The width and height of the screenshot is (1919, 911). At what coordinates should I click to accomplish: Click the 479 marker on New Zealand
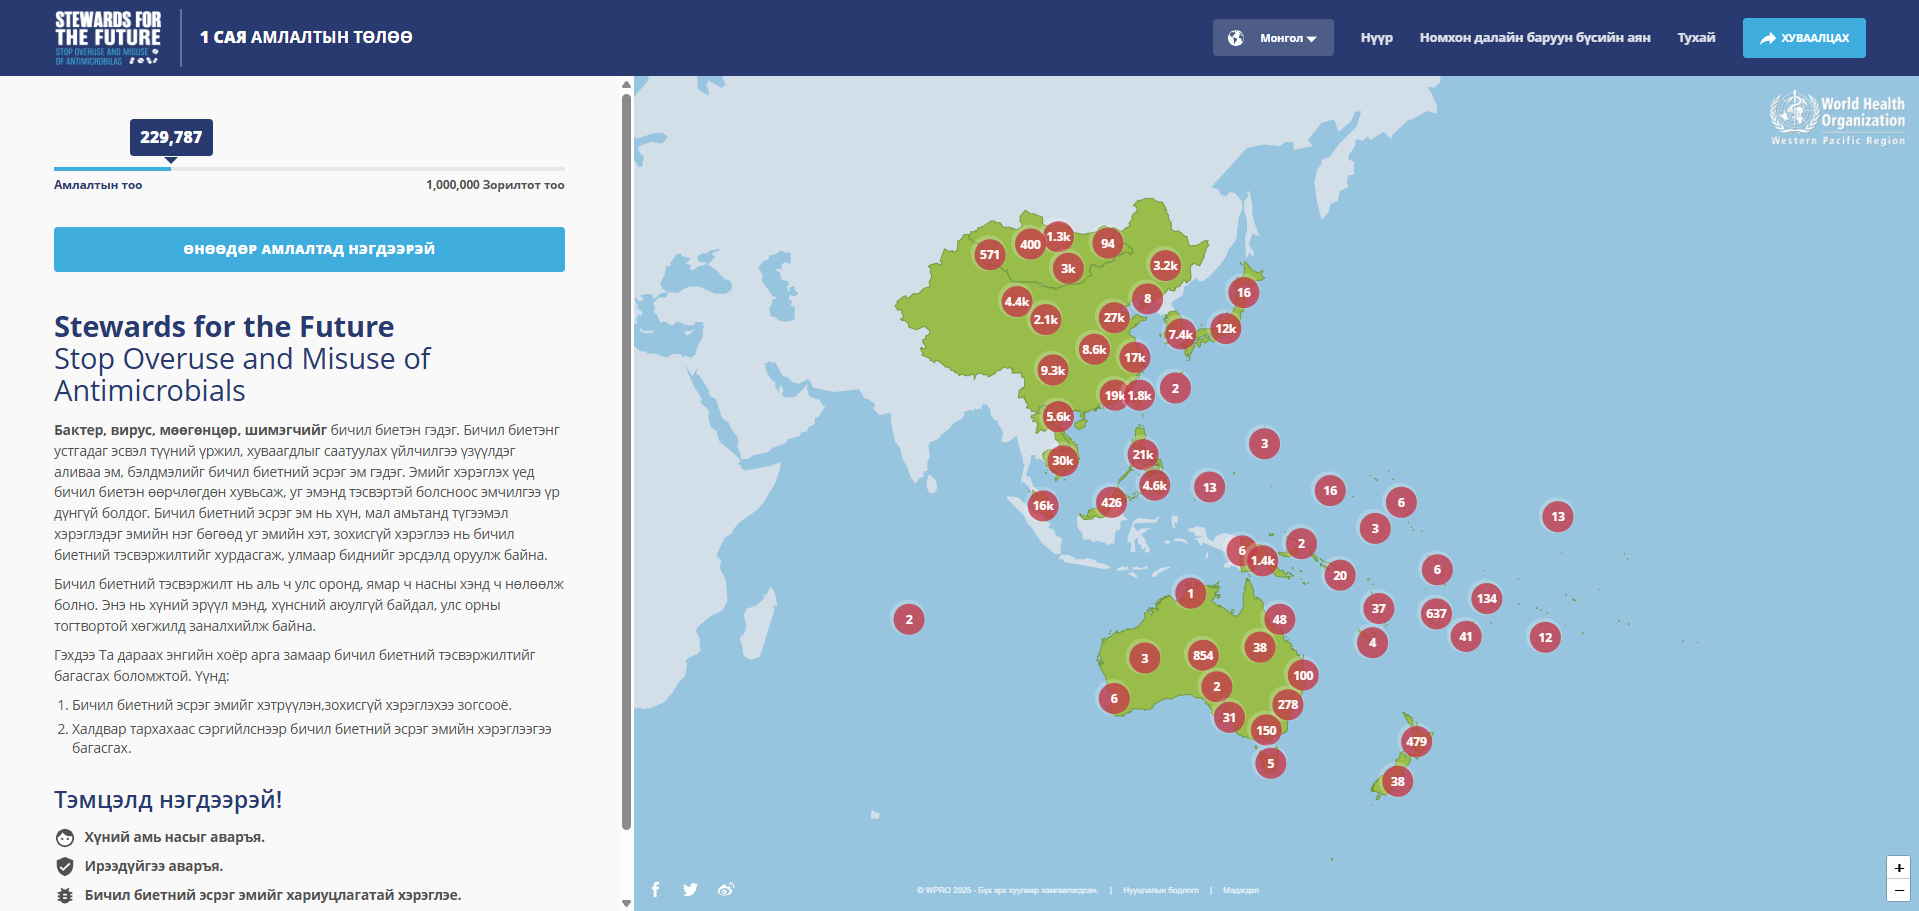[x=1416, y=741]
